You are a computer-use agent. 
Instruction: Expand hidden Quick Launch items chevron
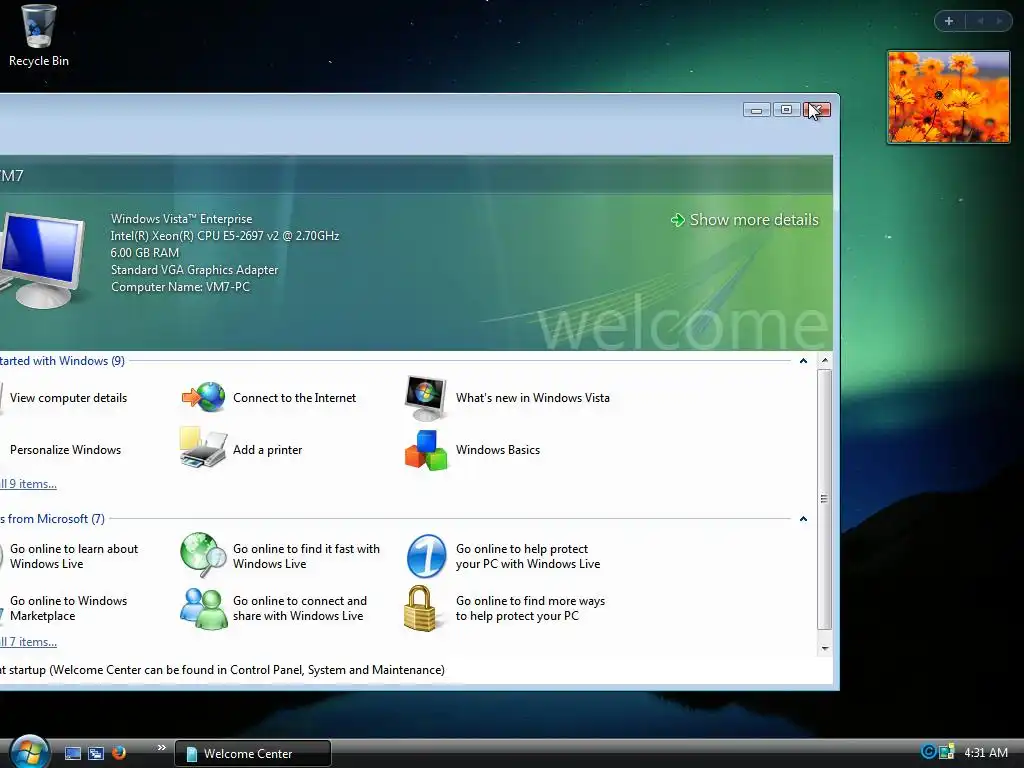pyautogui.click(x=161, y=747)
